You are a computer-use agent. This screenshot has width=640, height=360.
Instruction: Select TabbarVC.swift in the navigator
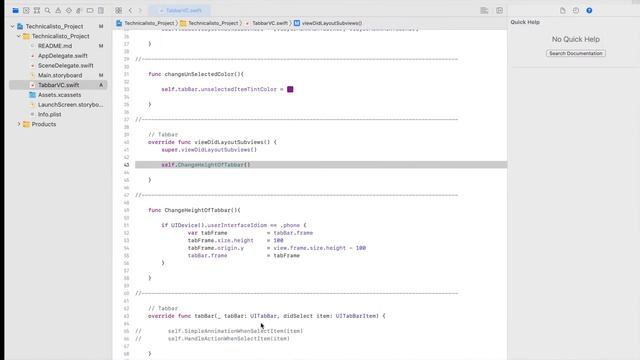point(58,85)
